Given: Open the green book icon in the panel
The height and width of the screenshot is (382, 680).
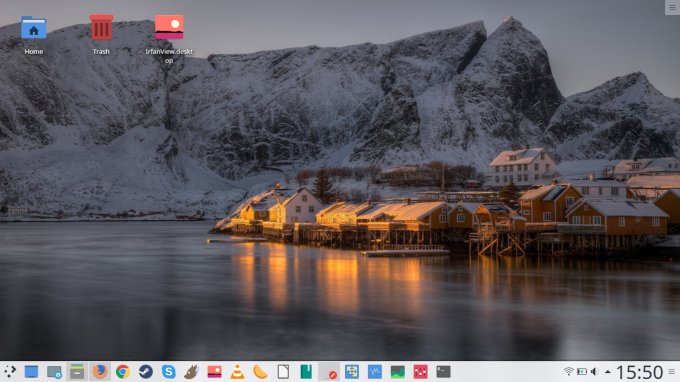Looking at the screenshot, I should (306, 372).
